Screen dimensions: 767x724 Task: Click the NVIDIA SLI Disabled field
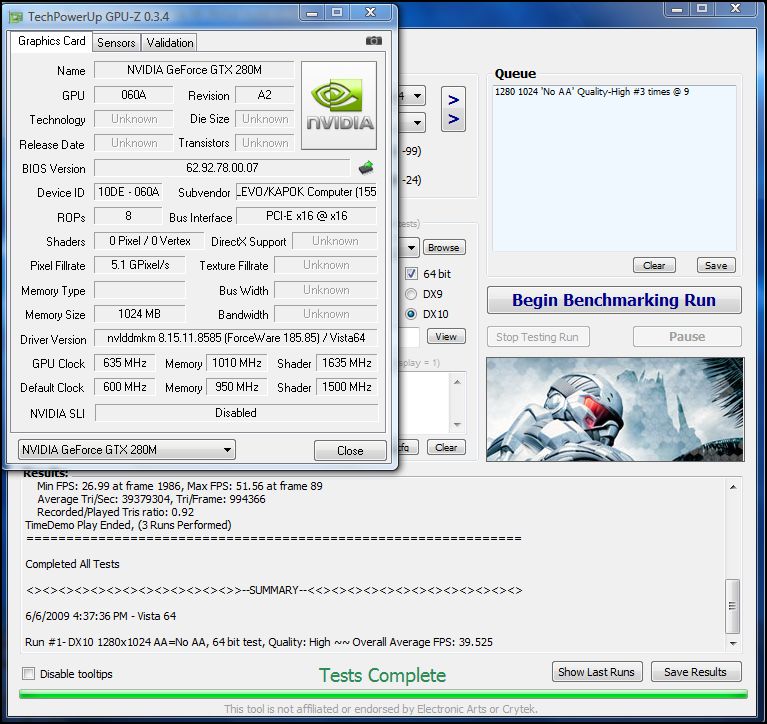pos(236,412)
